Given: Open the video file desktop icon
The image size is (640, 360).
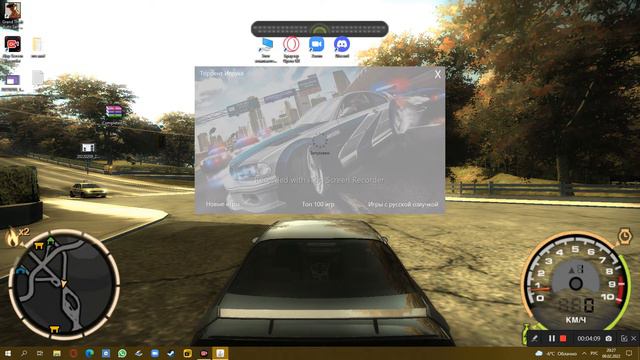Looking at the screenshot, I should click(88, 150).
